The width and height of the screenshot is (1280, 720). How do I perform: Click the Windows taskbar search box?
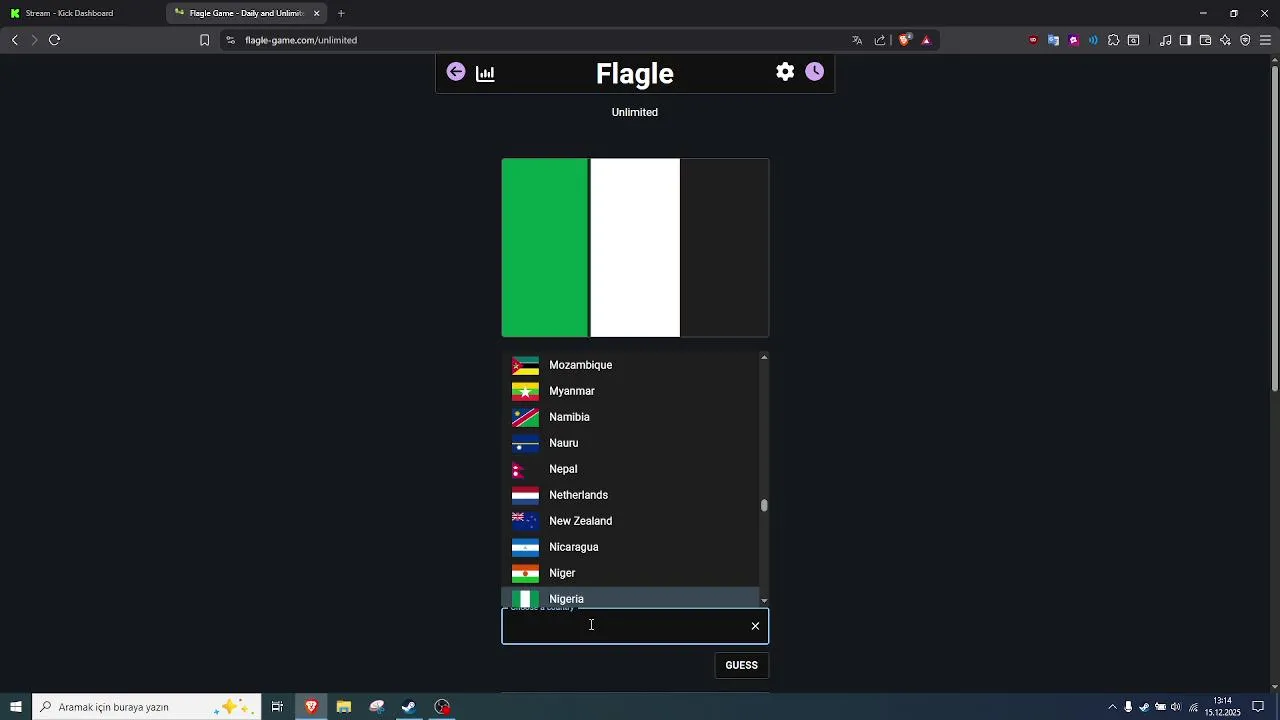pos(147,707)
